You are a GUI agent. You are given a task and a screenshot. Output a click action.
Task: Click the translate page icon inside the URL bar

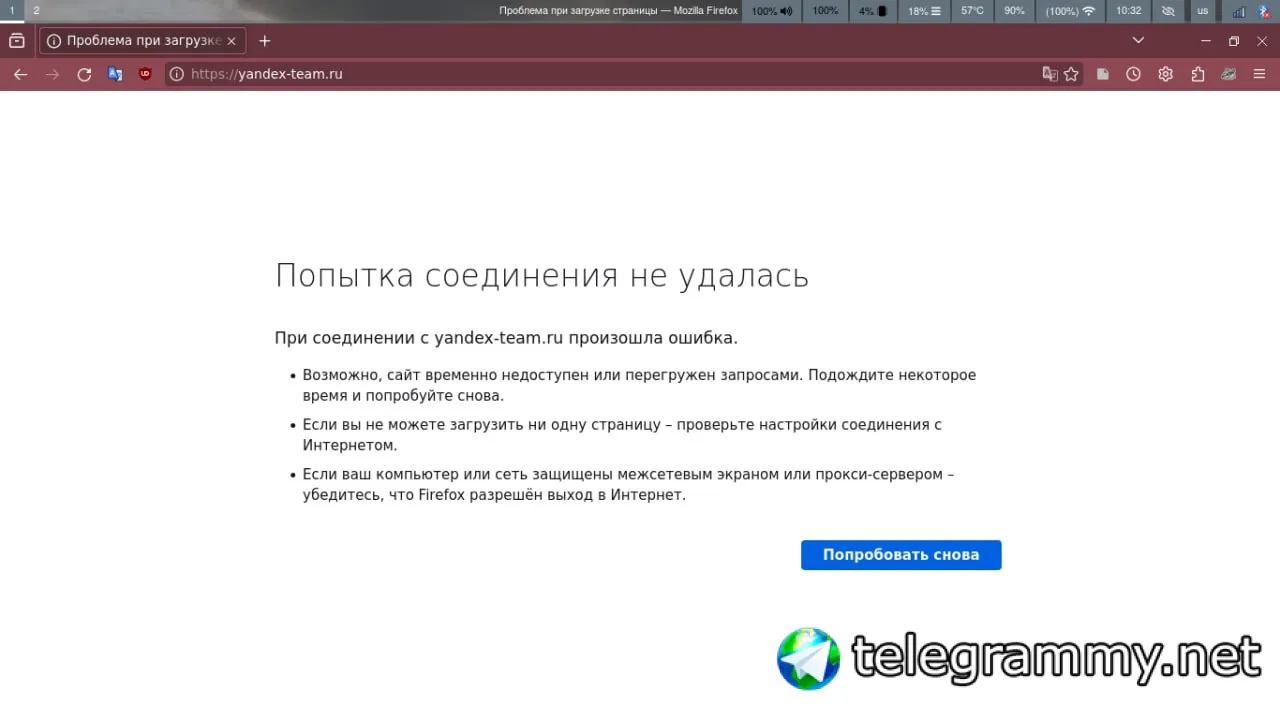tap(1049, 74)
